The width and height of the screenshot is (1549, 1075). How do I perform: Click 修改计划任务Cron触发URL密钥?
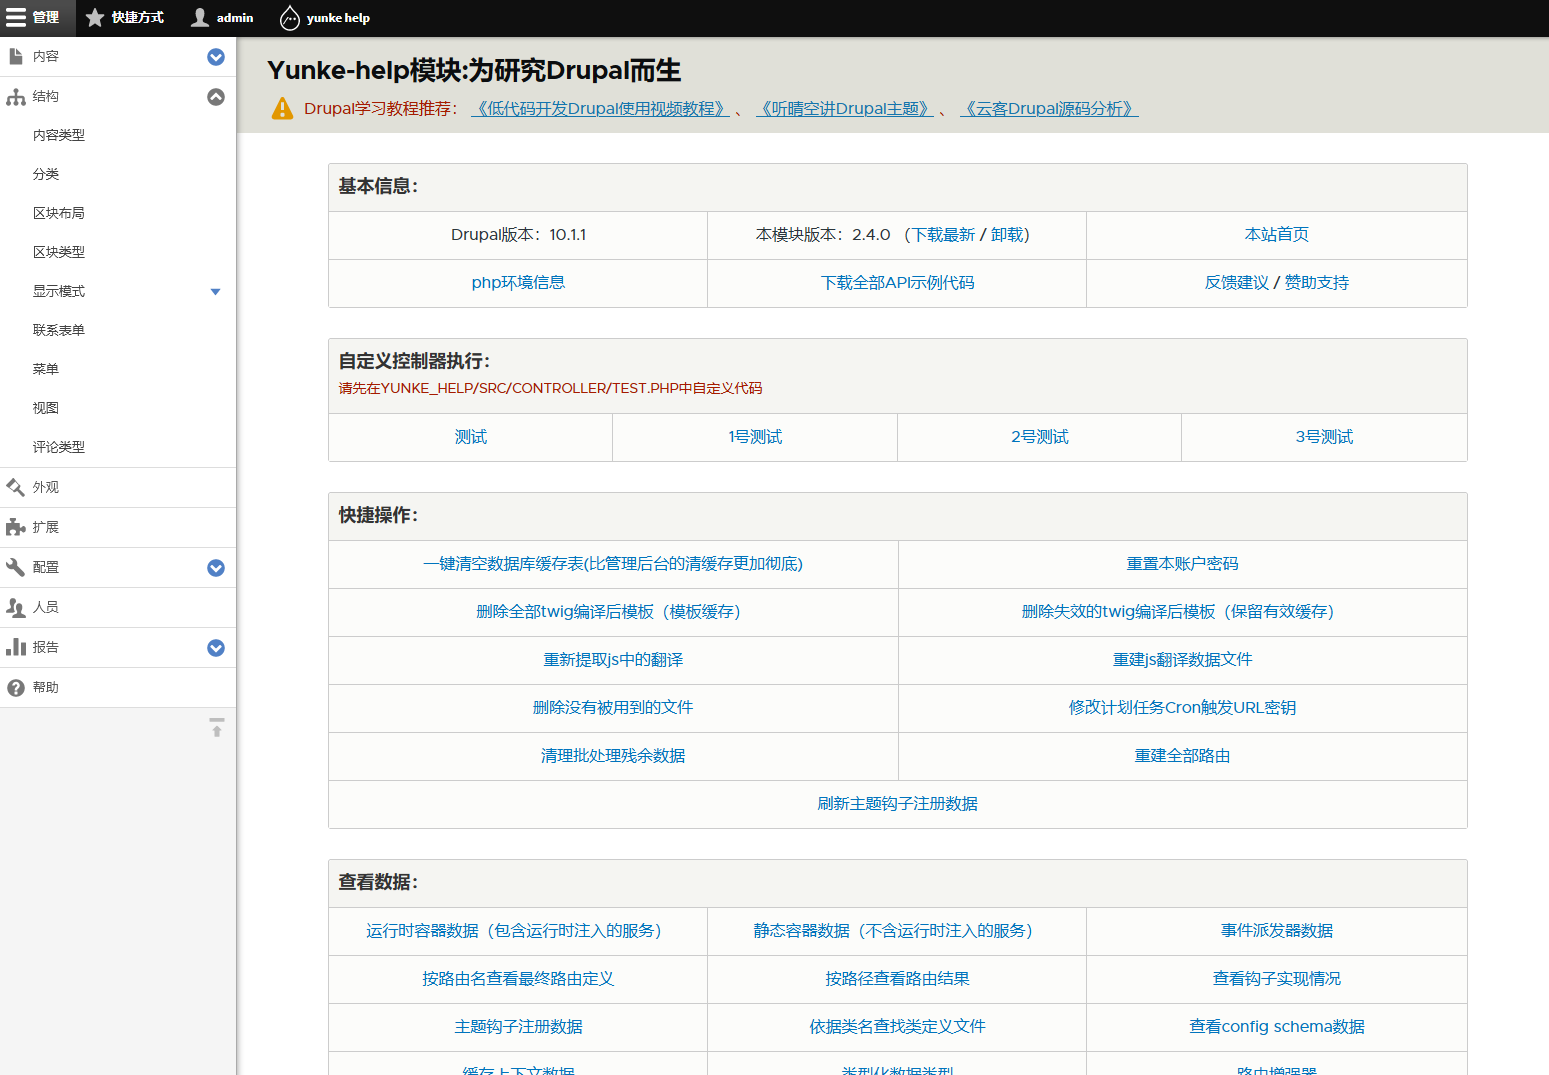pyautogui.click(x=1182, y=708)
